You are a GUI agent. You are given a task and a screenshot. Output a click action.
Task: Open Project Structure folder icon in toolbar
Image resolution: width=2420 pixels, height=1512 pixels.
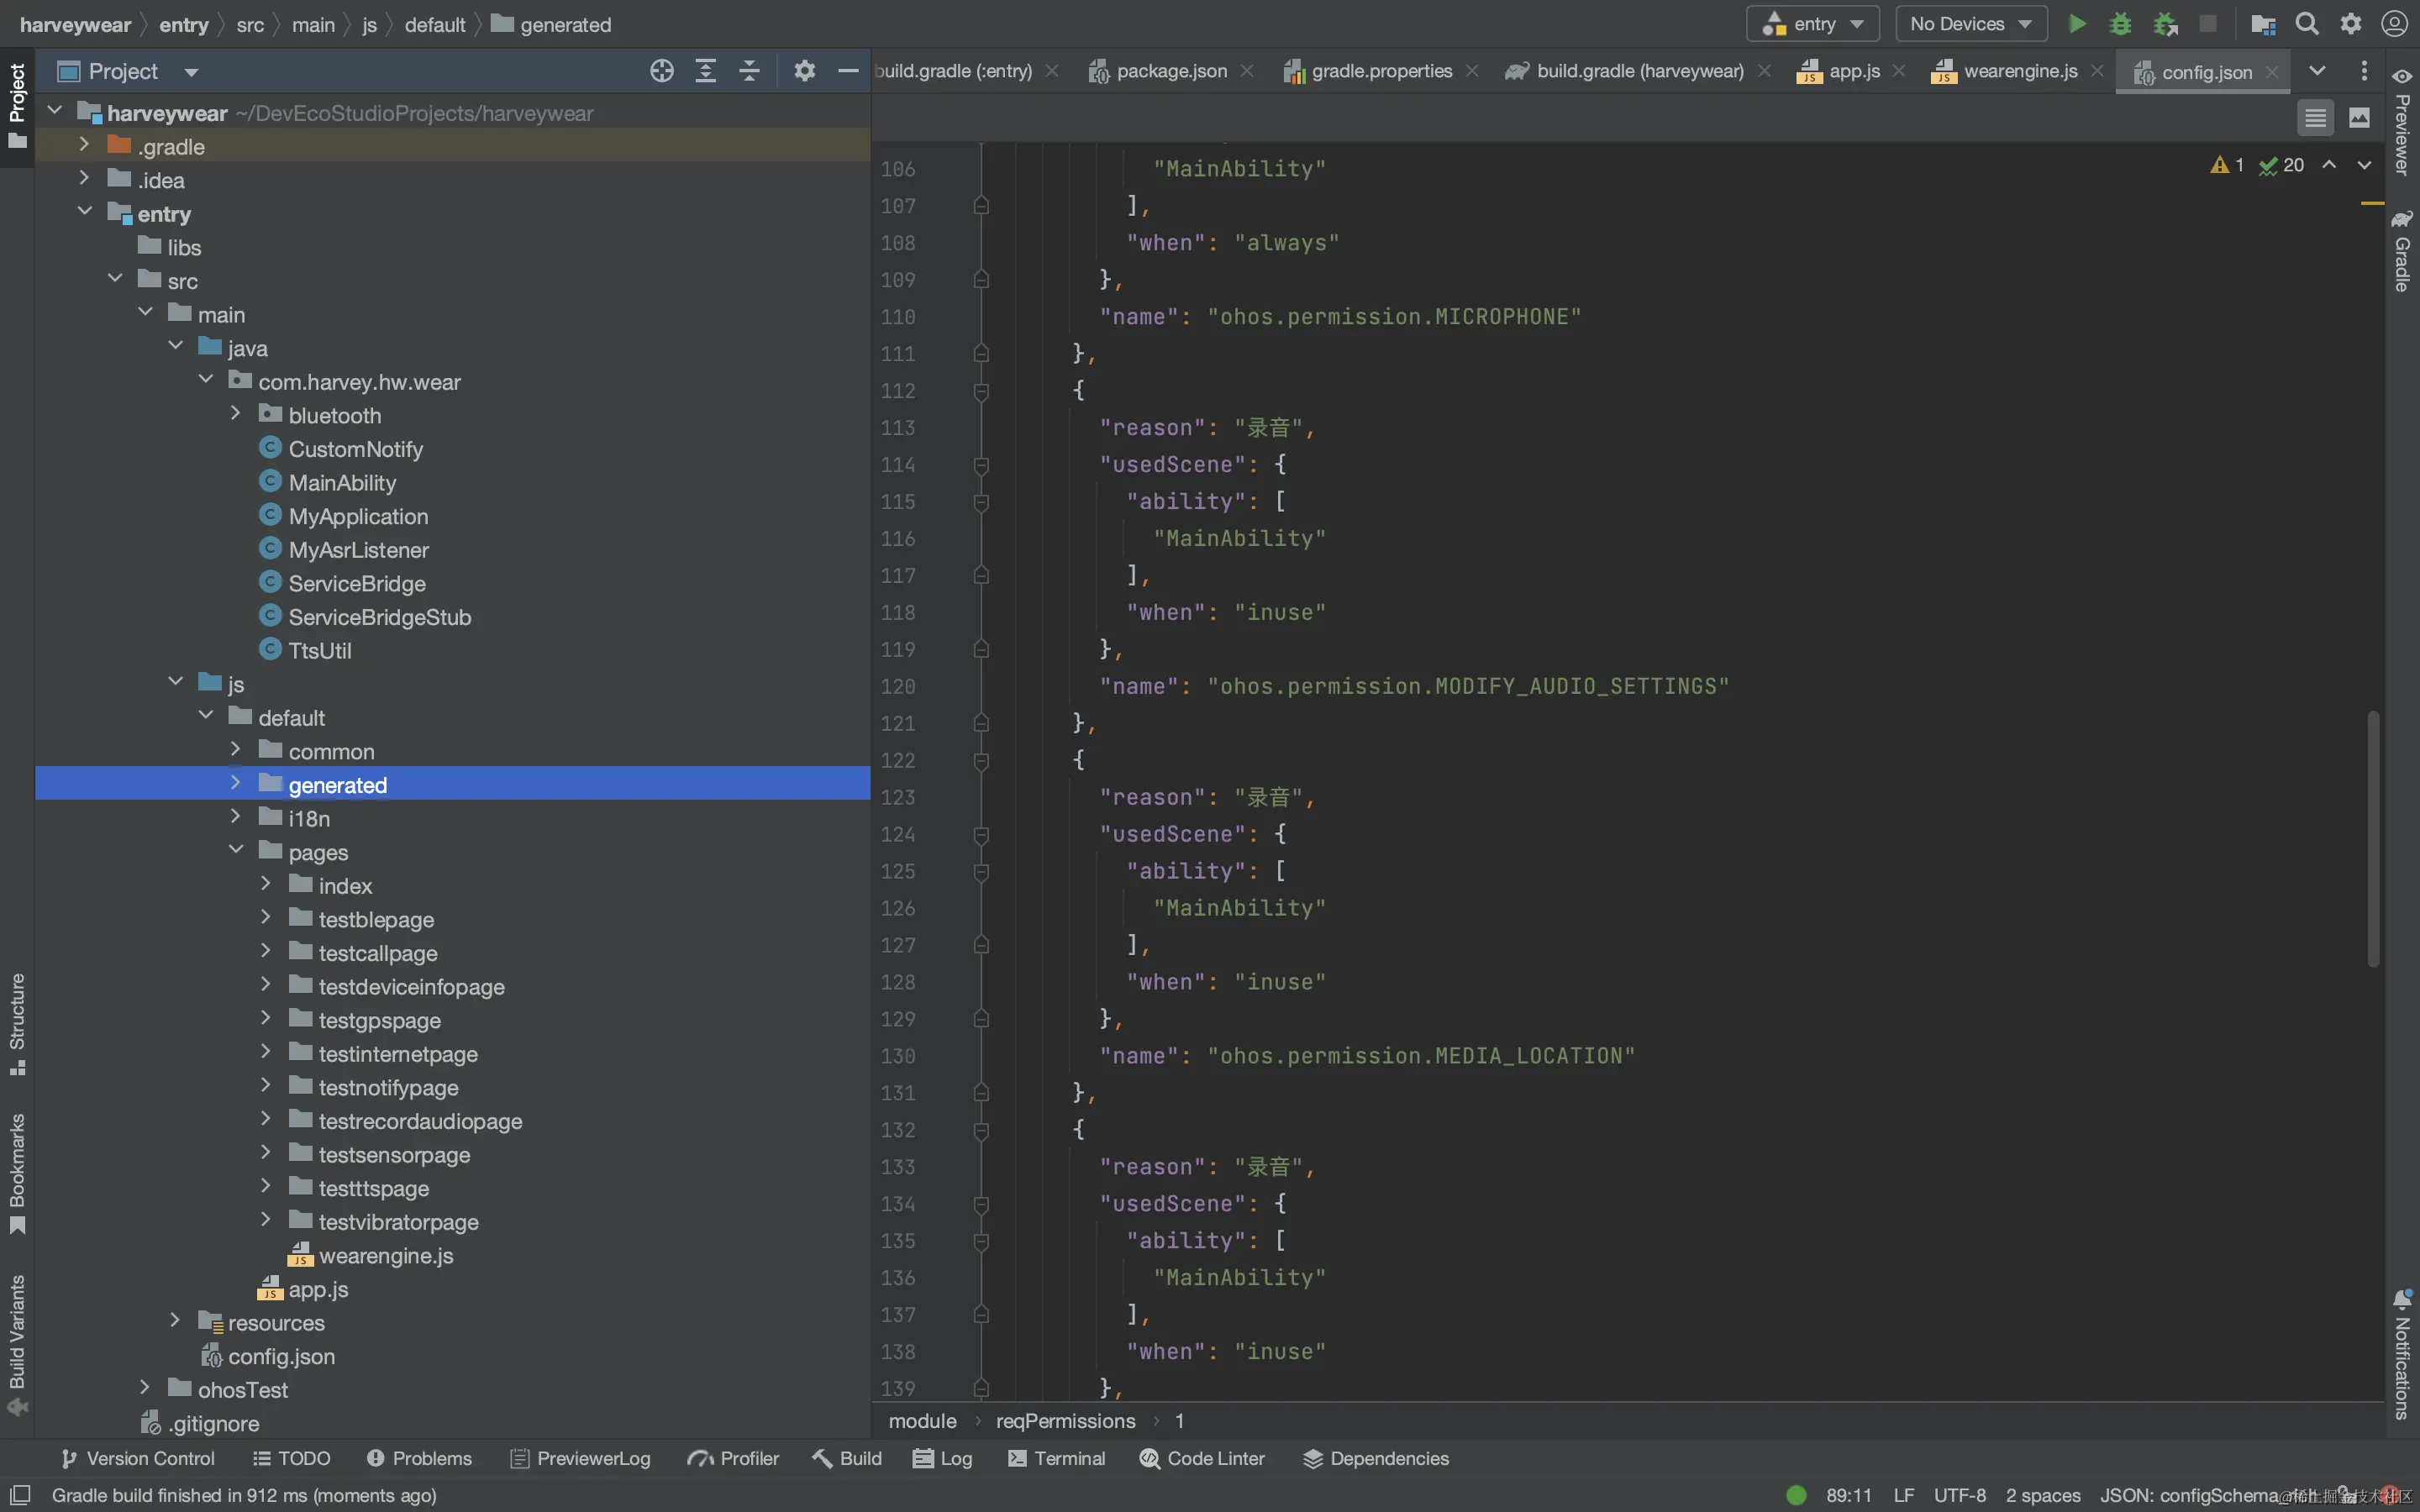coord(2263,24)
